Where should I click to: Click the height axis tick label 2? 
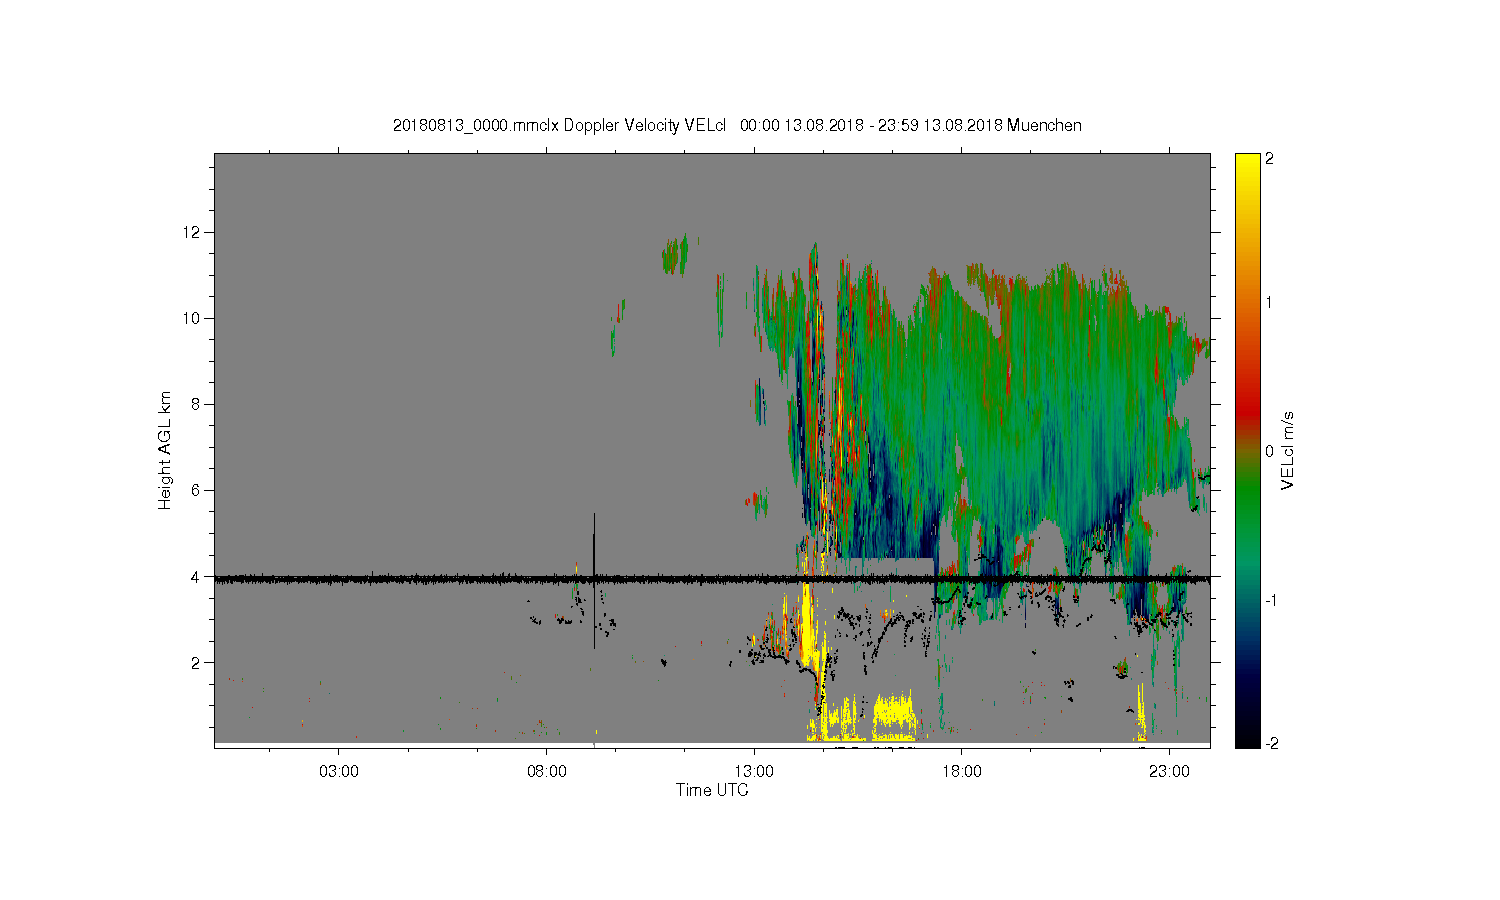tap(196, 662)
